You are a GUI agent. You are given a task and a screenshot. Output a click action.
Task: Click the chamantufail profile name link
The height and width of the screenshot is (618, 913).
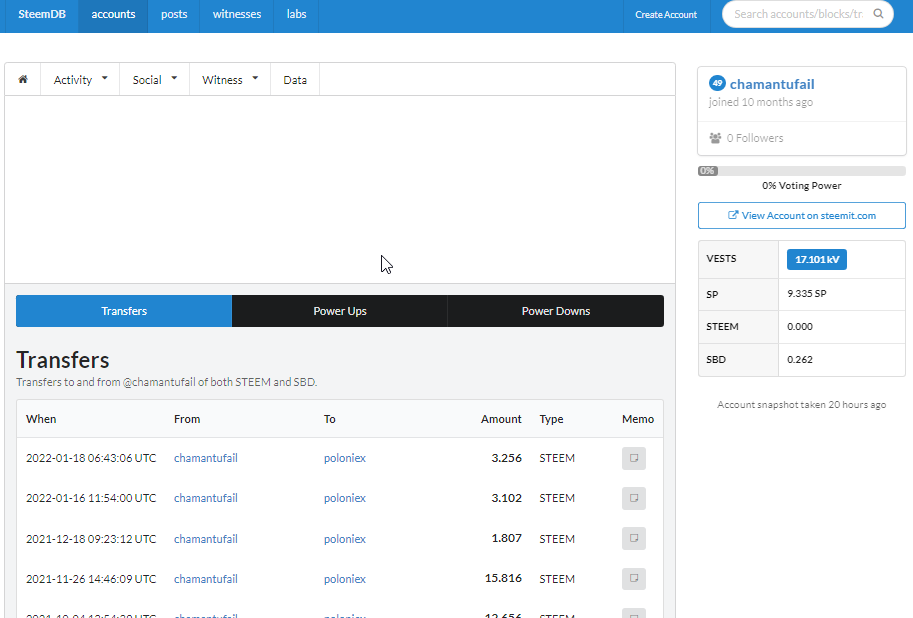pos(772,84)
